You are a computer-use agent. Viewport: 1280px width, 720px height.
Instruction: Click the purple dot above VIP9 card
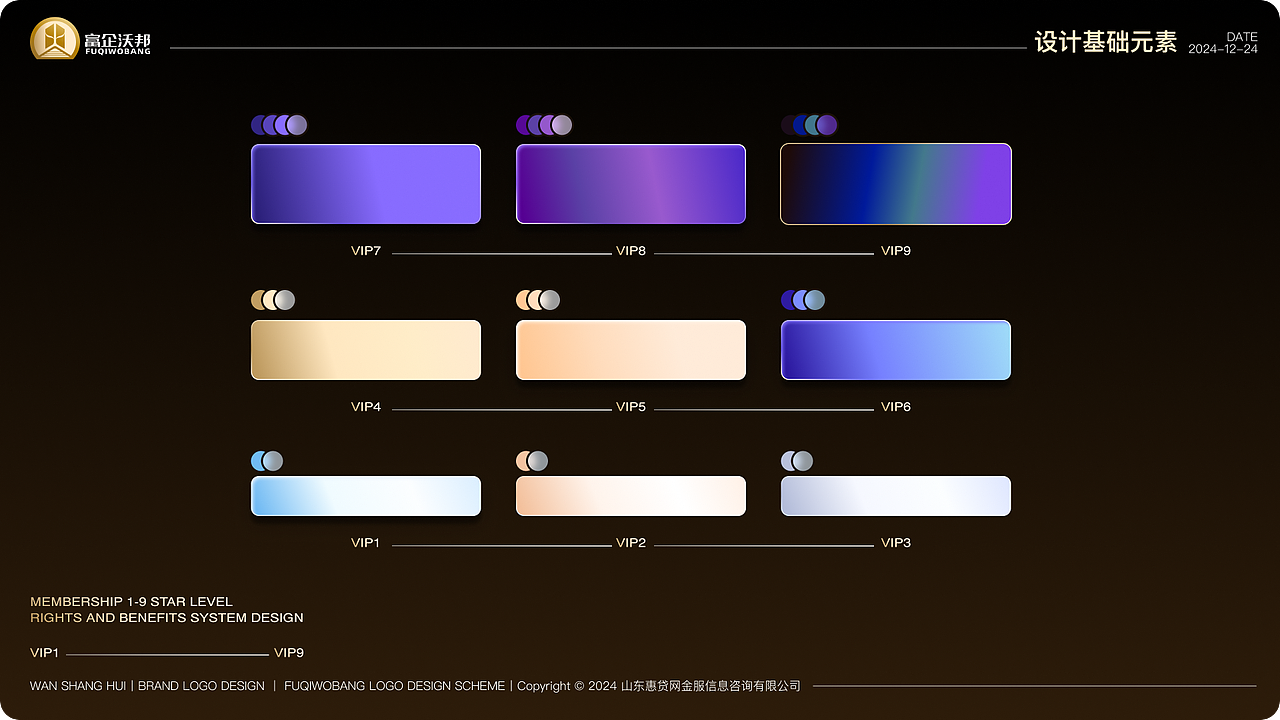coord(827,125)
